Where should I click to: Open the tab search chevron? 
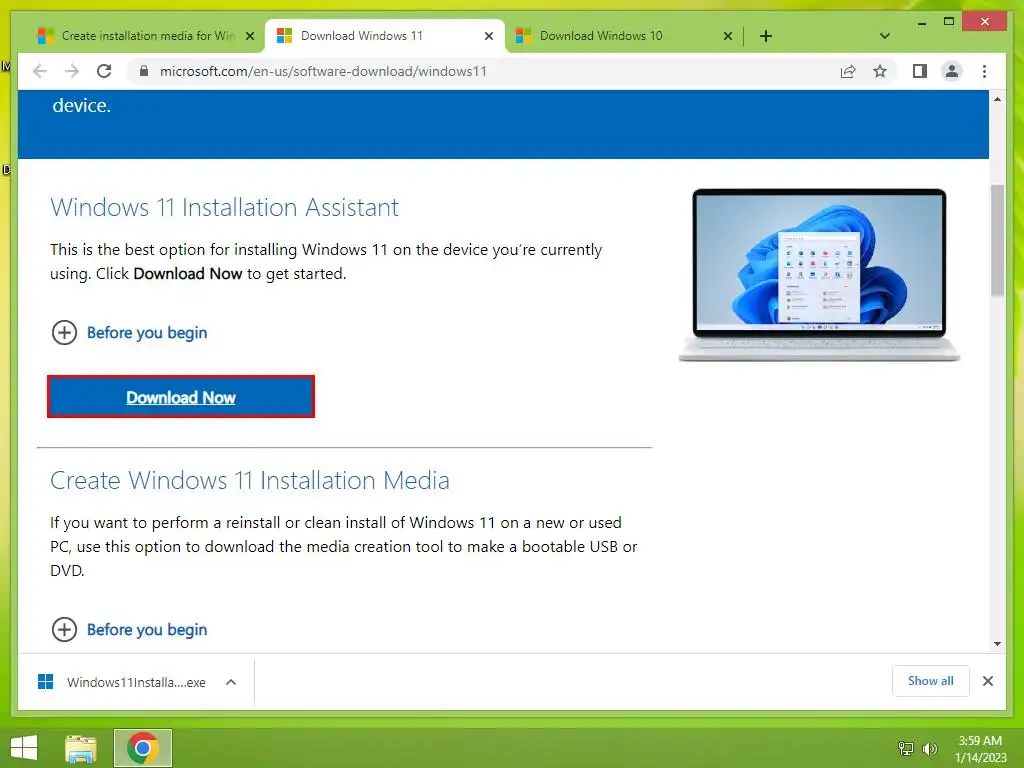[x=885, y=36]
